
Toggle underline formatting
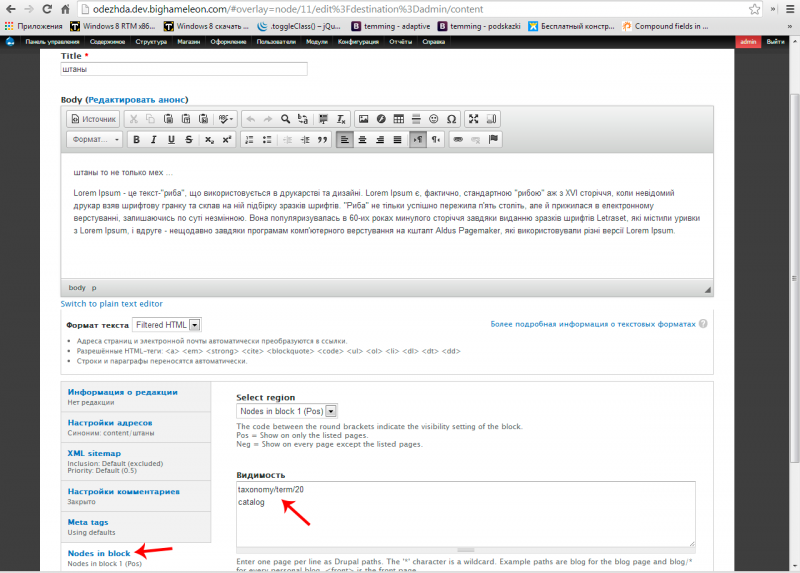171,139
